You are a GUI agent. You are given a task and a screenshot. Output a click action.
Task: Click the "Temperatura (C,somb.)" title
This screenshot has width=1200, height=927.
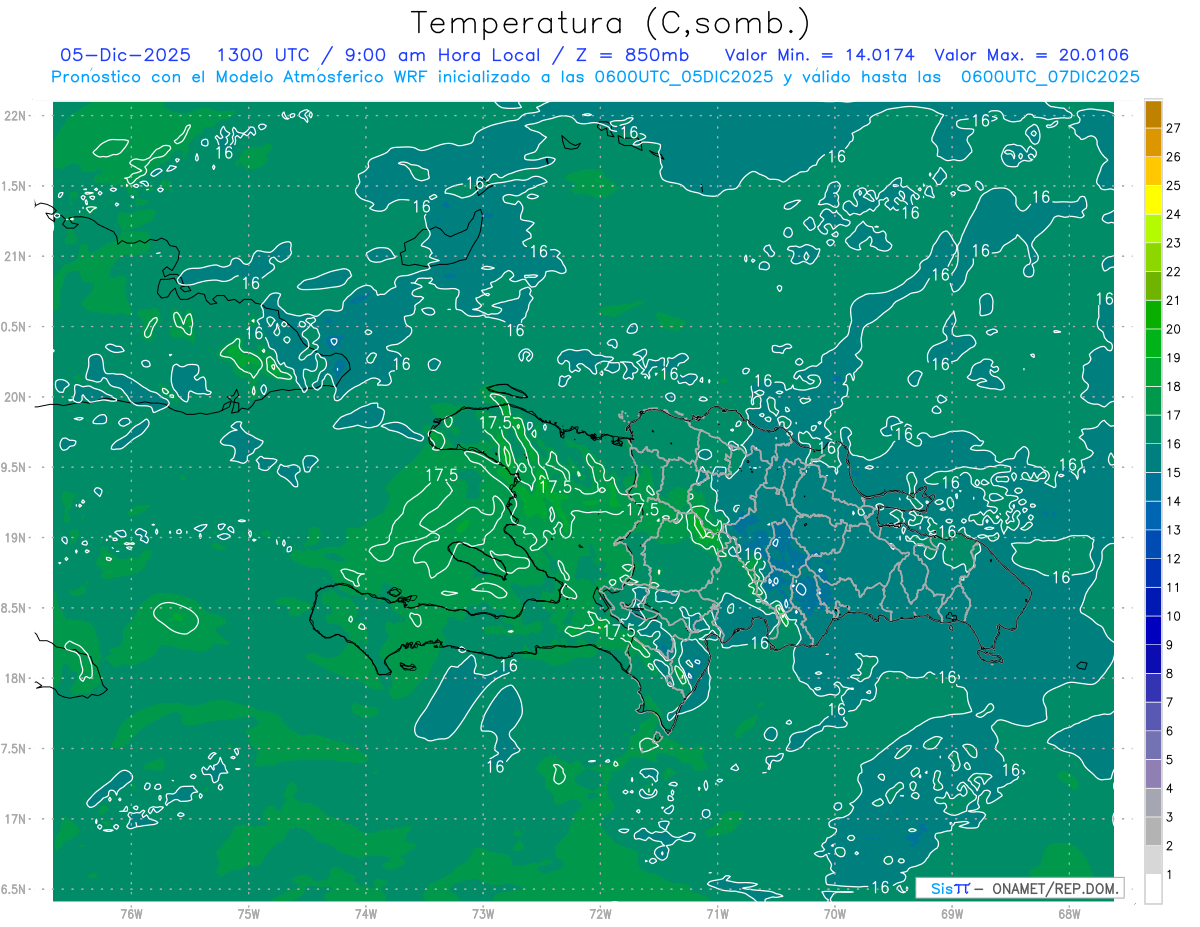[611, 23]
